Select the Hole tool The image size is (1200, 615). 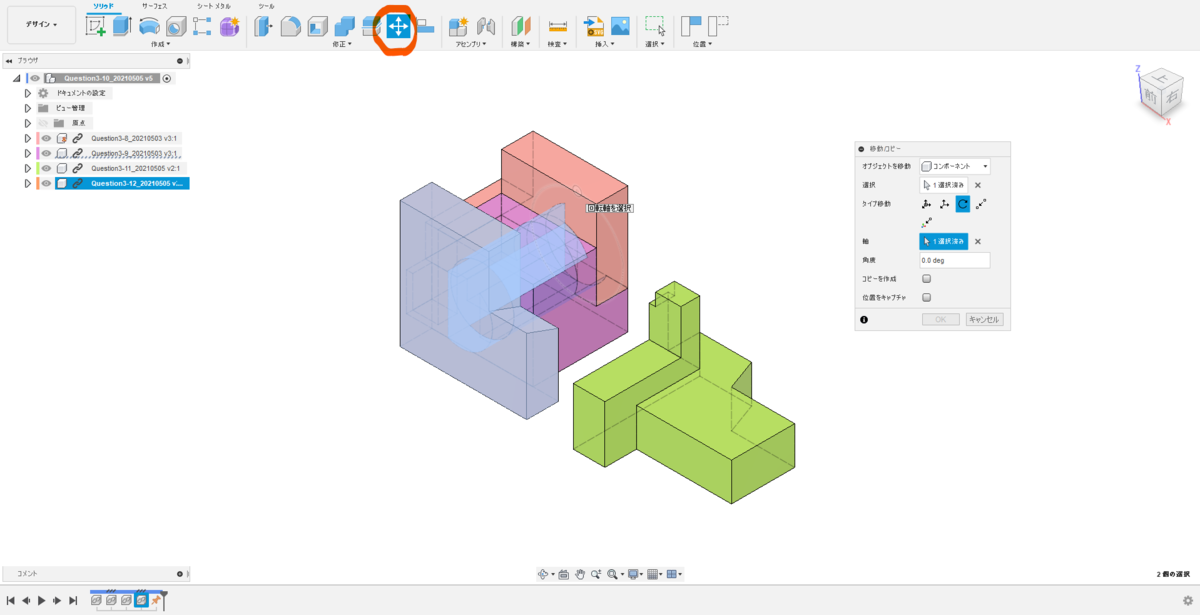tap(175, 27)
